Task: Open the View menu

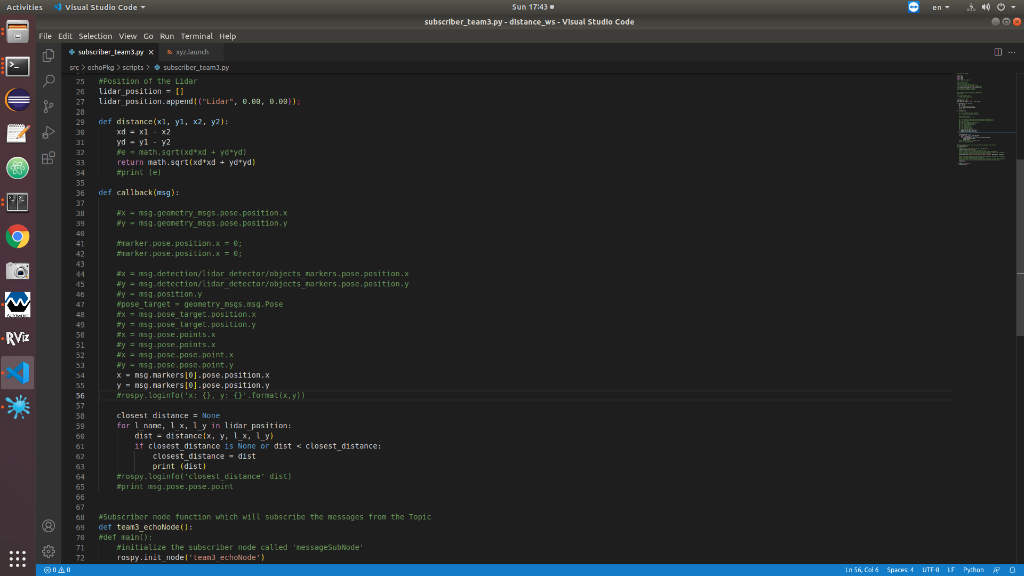Action: (127, 37)
